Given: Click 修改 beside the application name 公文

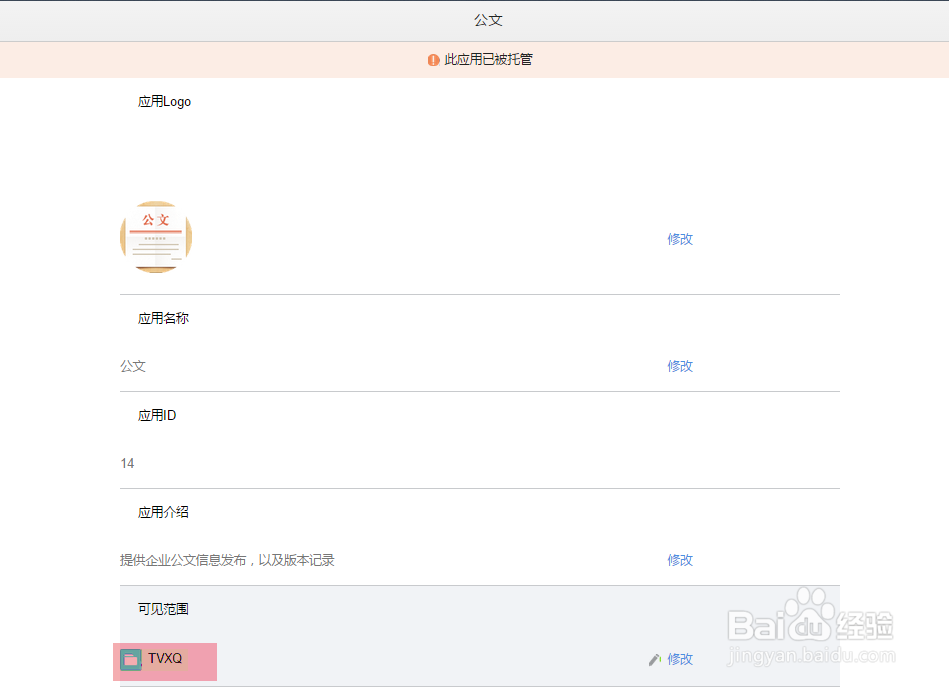Looking at the screenshot, I should click(680, 366).
